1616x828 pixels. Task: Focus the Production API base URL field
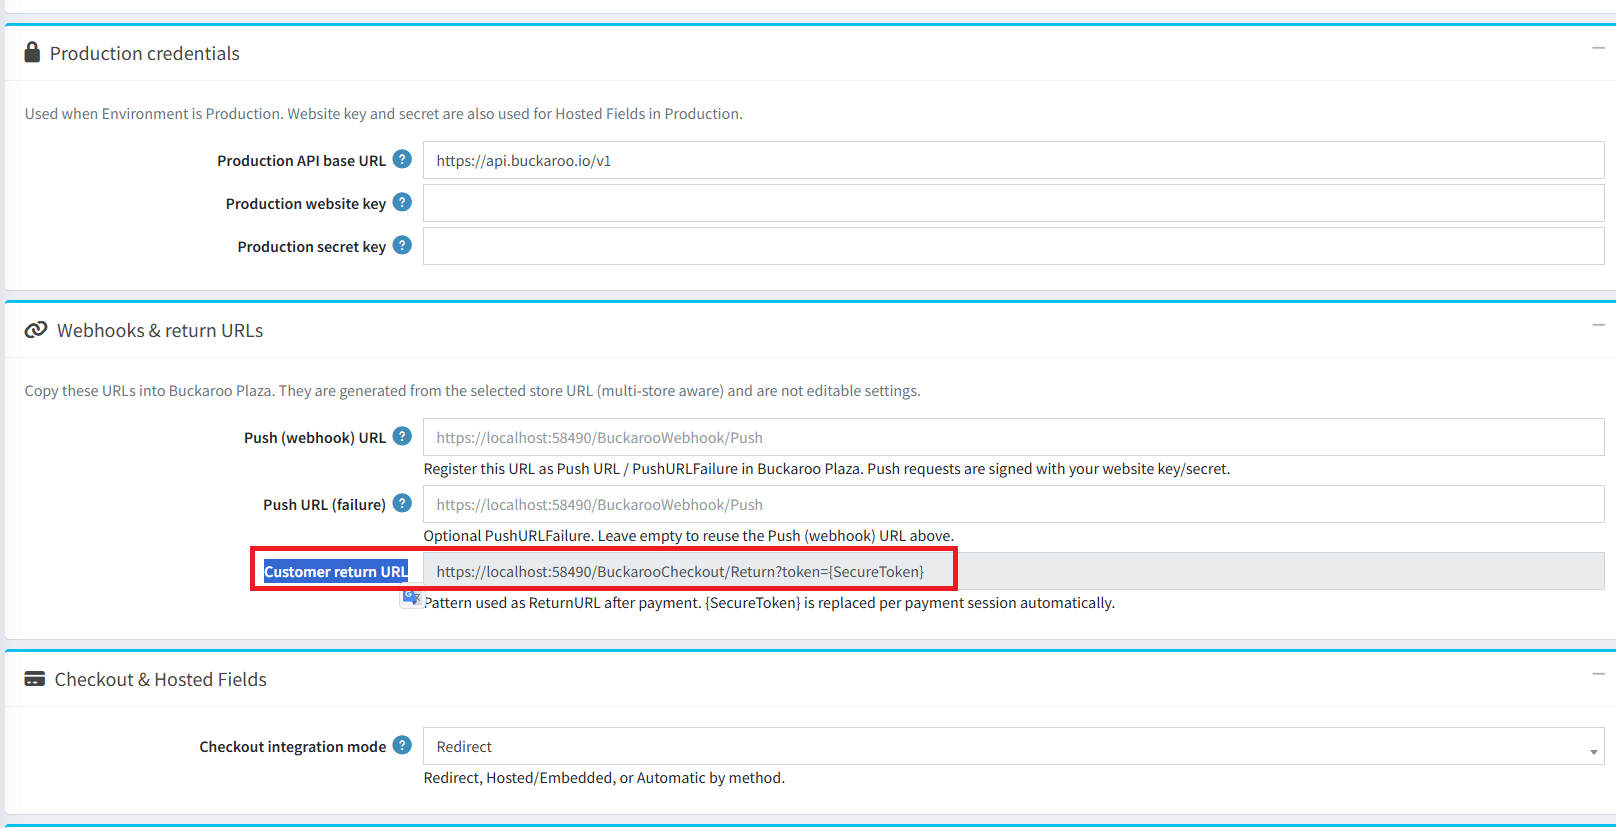[x=1013, y=160]
